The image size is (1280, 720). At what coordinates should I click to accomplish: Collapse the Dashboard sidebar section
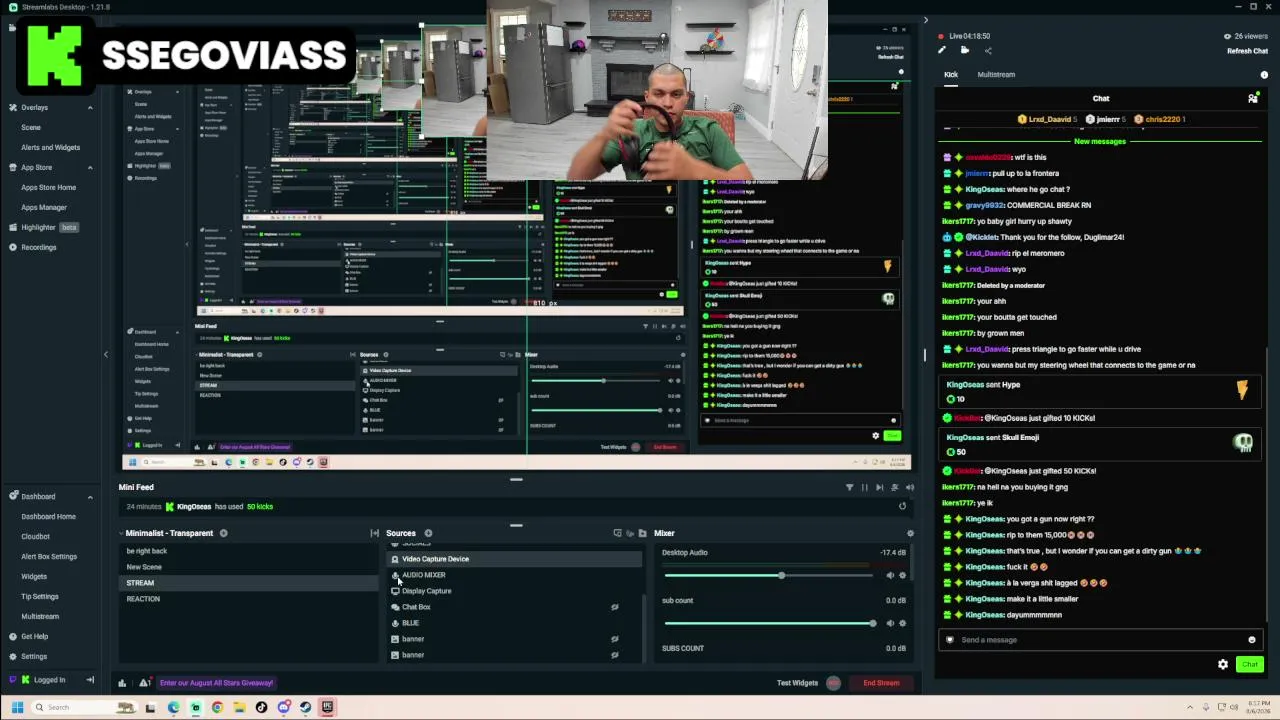click(x=90, y=496)
